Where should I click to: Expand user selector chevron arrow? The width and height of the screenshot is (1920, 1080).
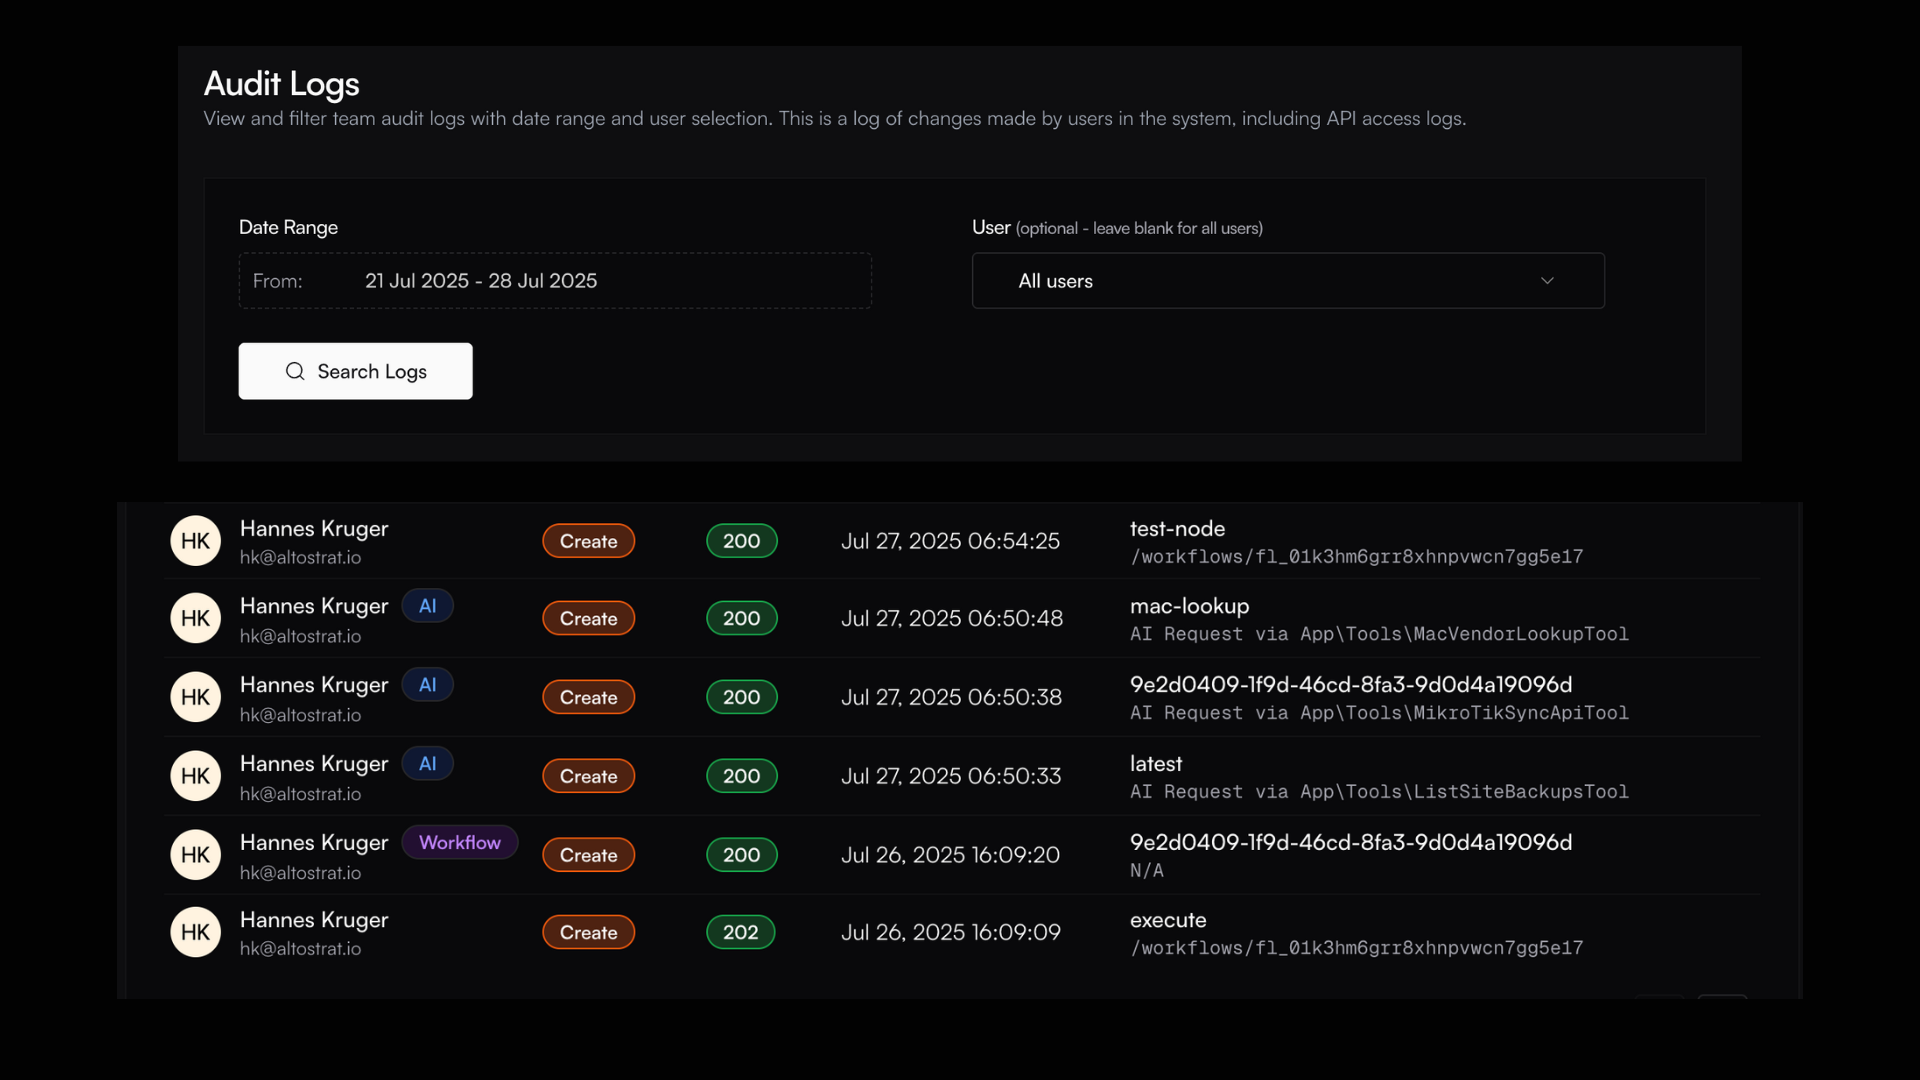(1547, 281)
